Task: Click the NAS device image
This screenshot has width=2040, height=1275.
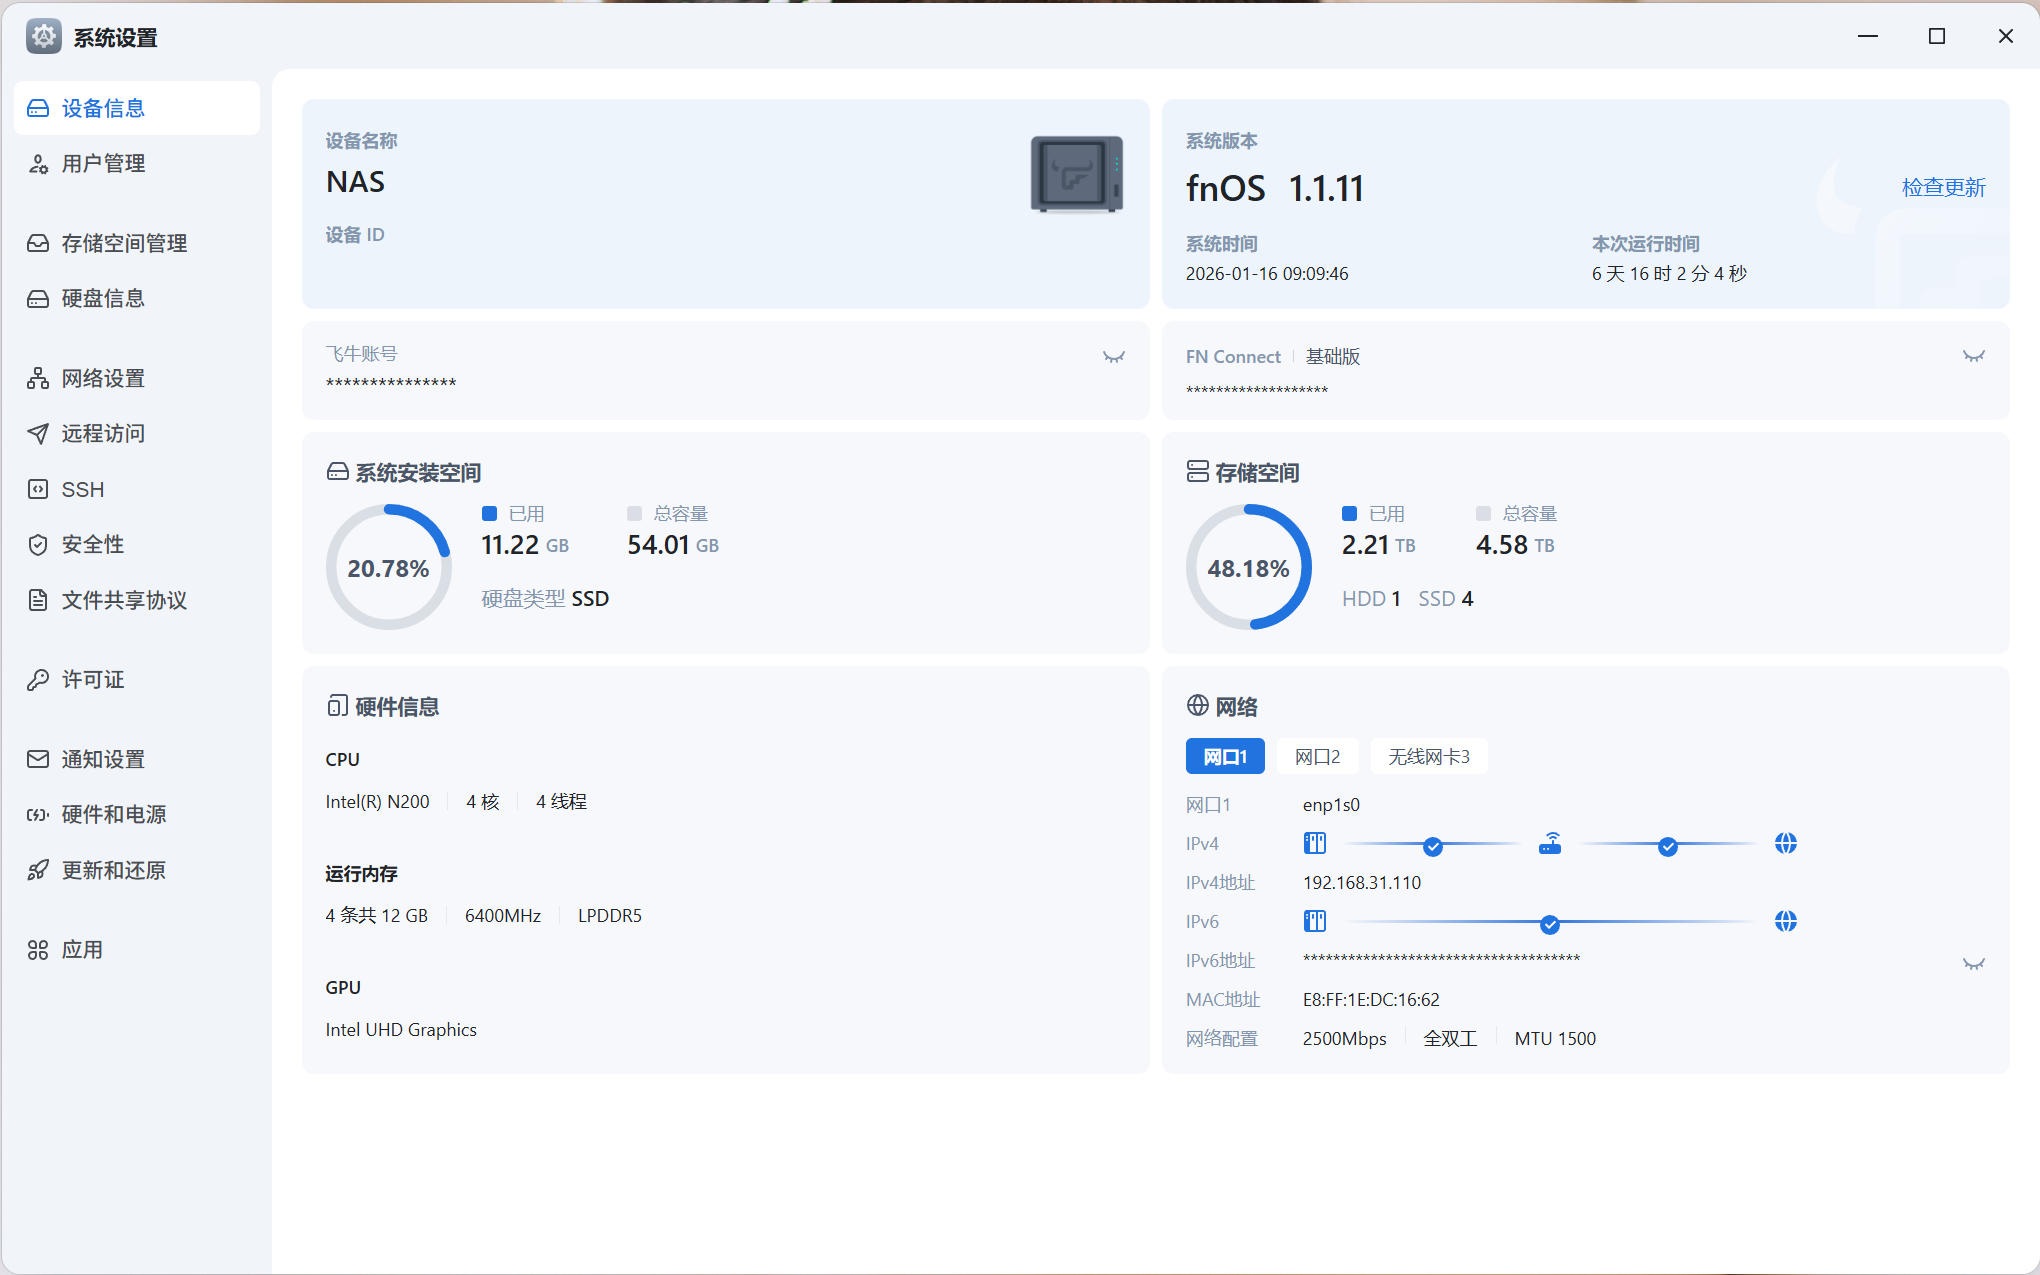Action: (x=1076, y=174)
